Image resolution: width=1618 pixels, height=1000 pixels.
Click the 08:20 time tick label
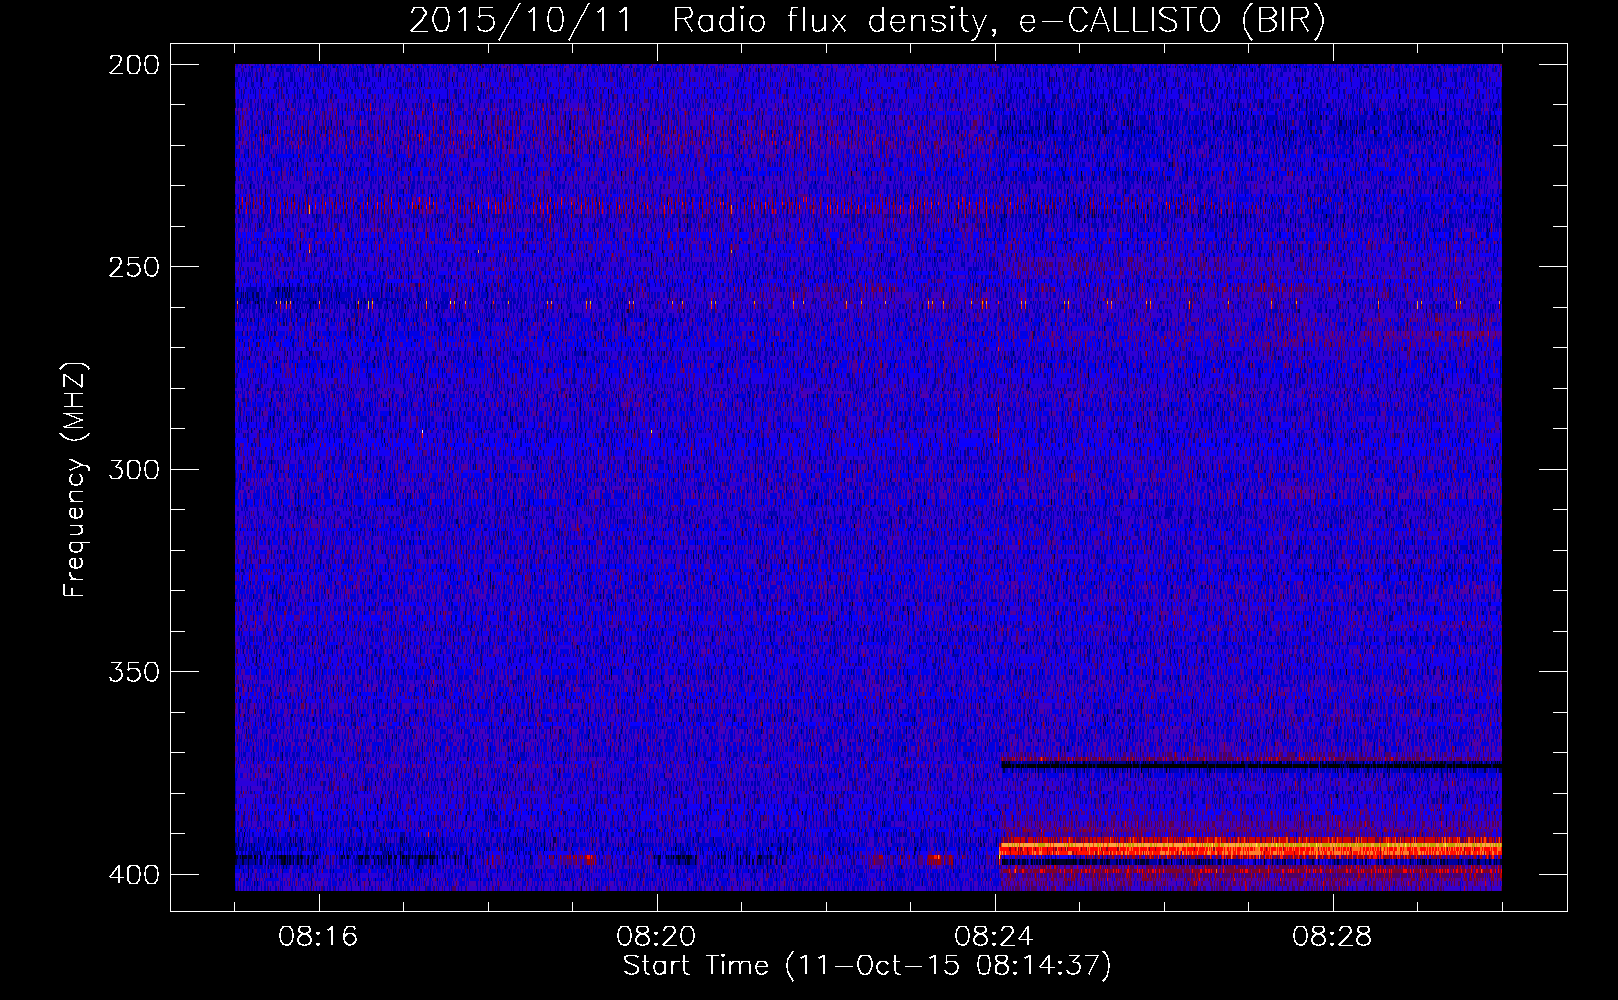[656, 937]
